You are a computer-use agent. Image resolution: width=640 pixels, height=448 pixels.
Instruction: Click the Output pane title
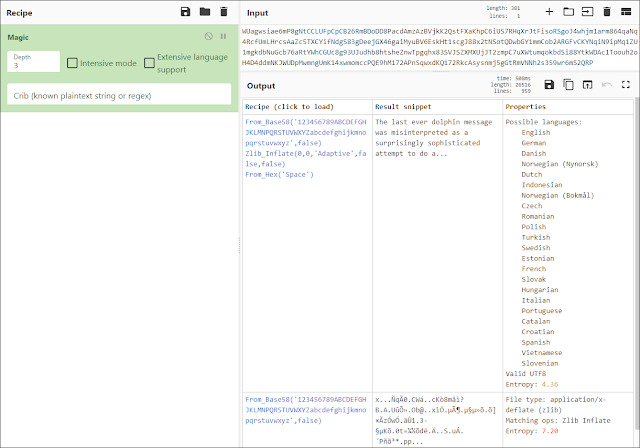261,86
